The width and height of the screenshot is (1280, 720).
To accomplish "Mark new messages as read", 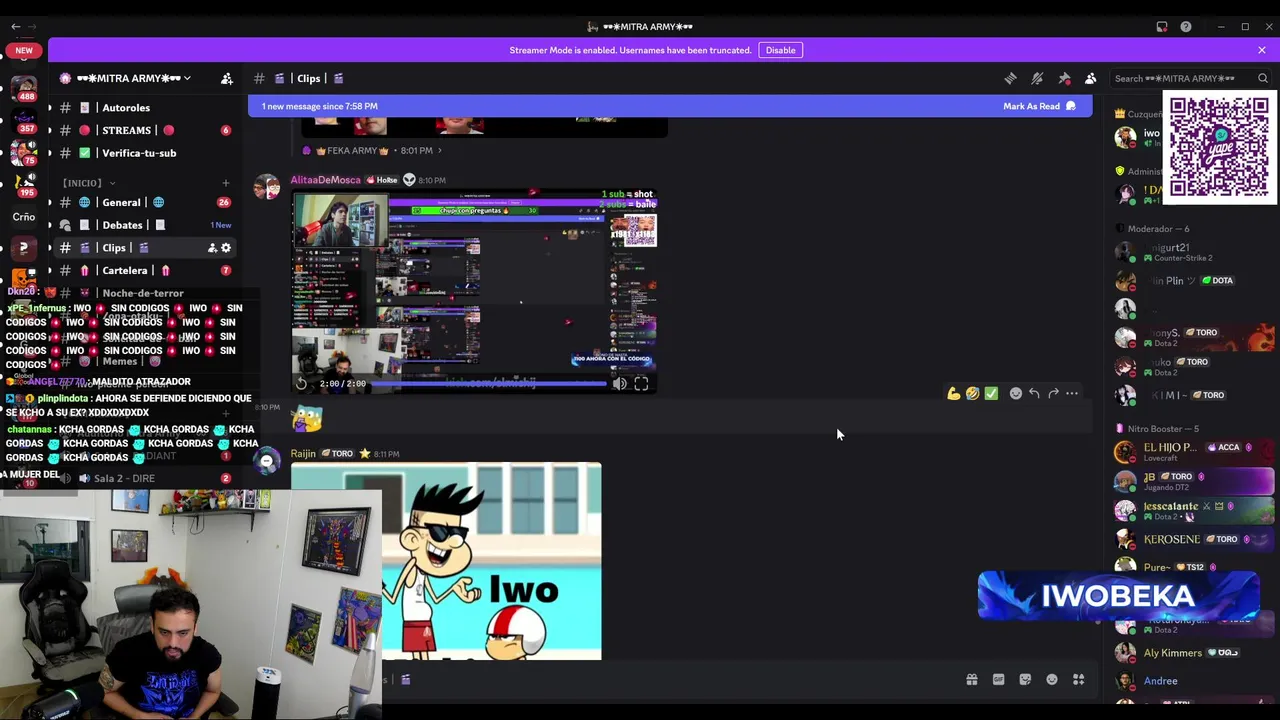I will point(1039,106).
